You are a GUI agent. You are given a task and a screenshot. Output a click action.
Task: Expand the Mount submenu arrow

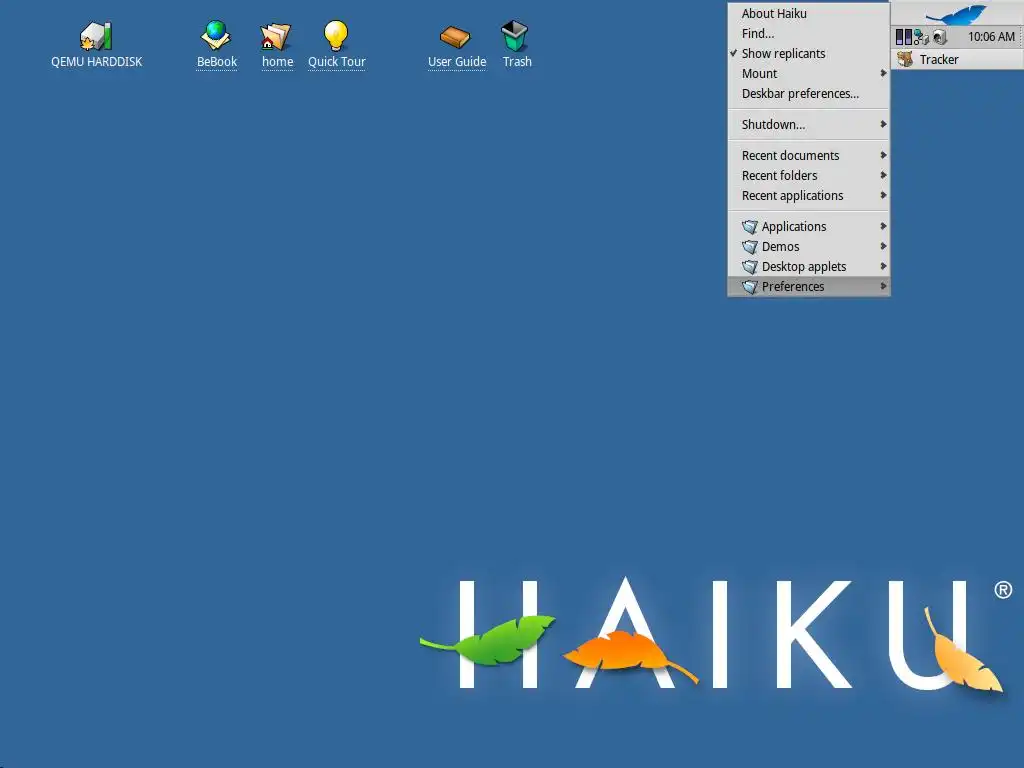pos(883,73)
